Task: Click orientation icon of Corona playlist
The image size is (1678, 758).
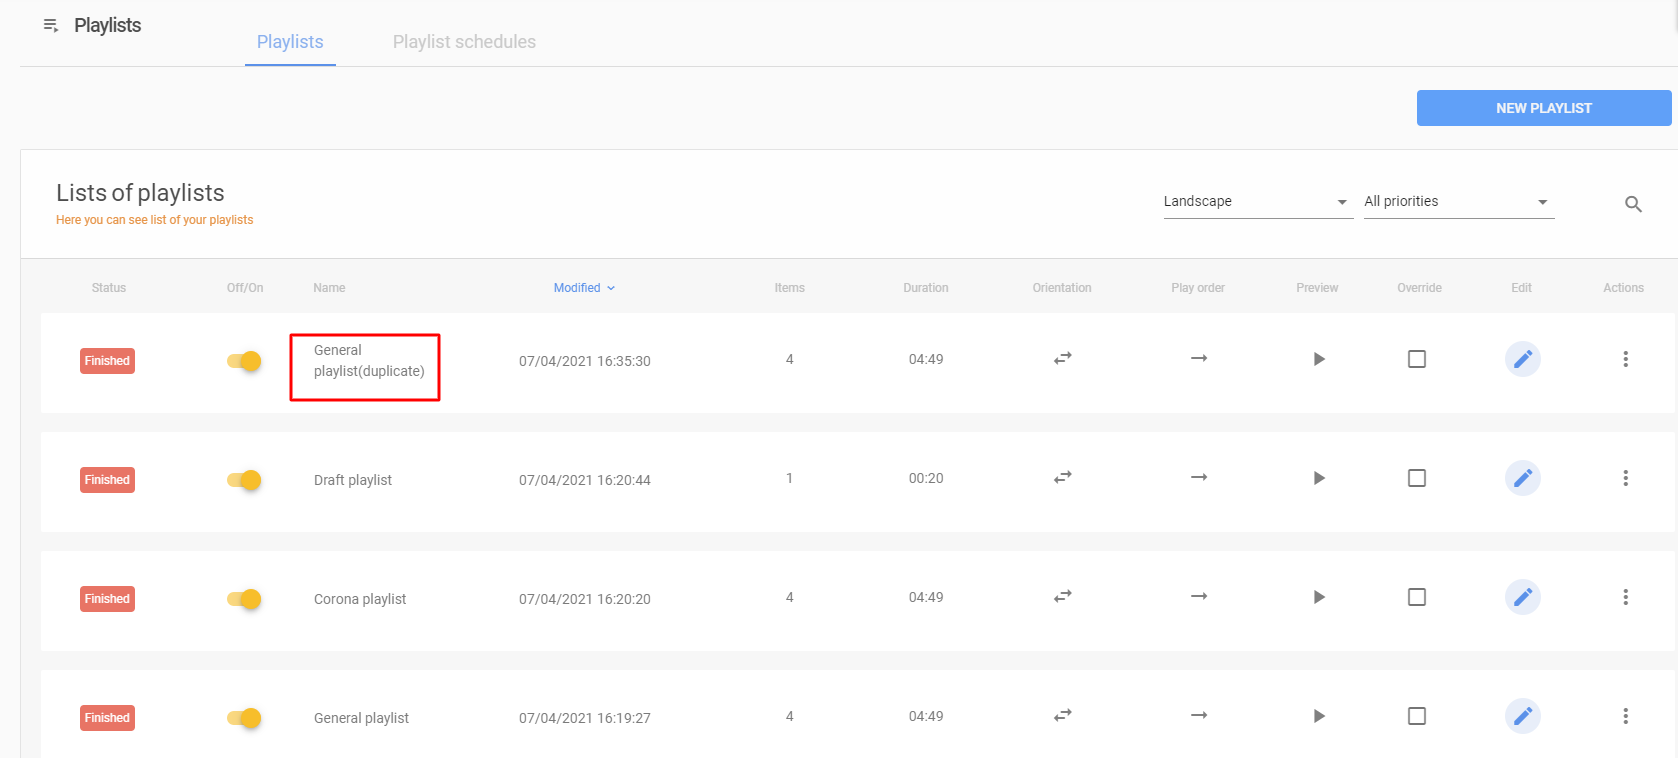Action: (x=1062, y=596)
